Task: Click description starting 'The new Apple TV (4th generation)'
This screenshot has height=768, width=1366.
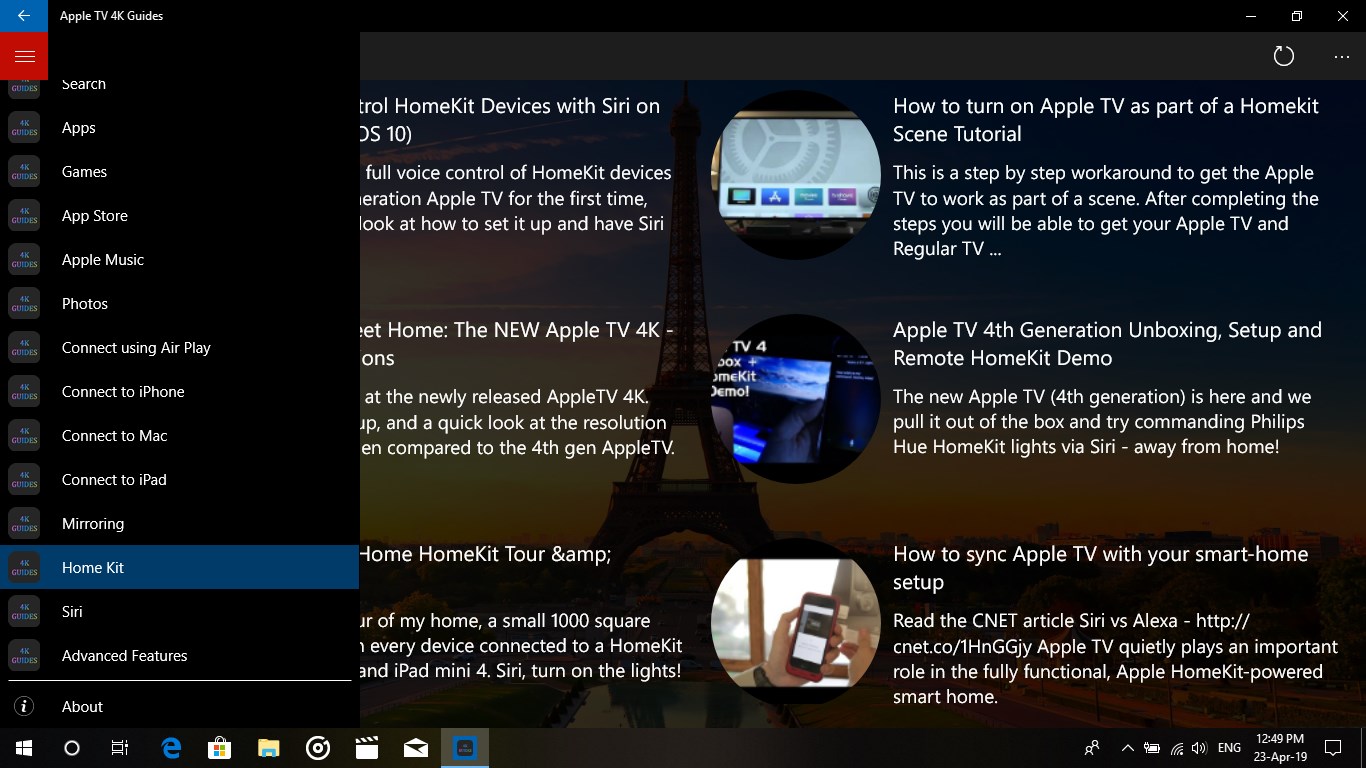Action: pos(1101,422)
